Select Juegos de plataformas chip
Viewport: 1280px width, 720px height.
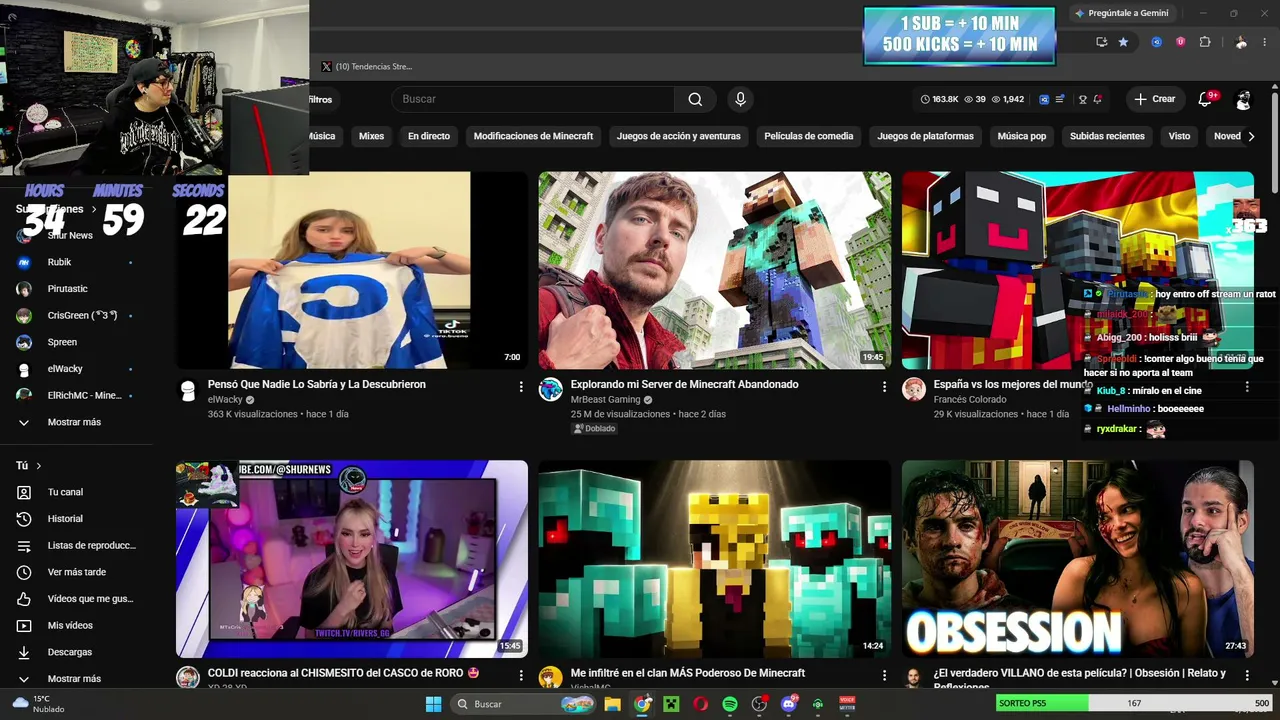click(x=925, y=136)
